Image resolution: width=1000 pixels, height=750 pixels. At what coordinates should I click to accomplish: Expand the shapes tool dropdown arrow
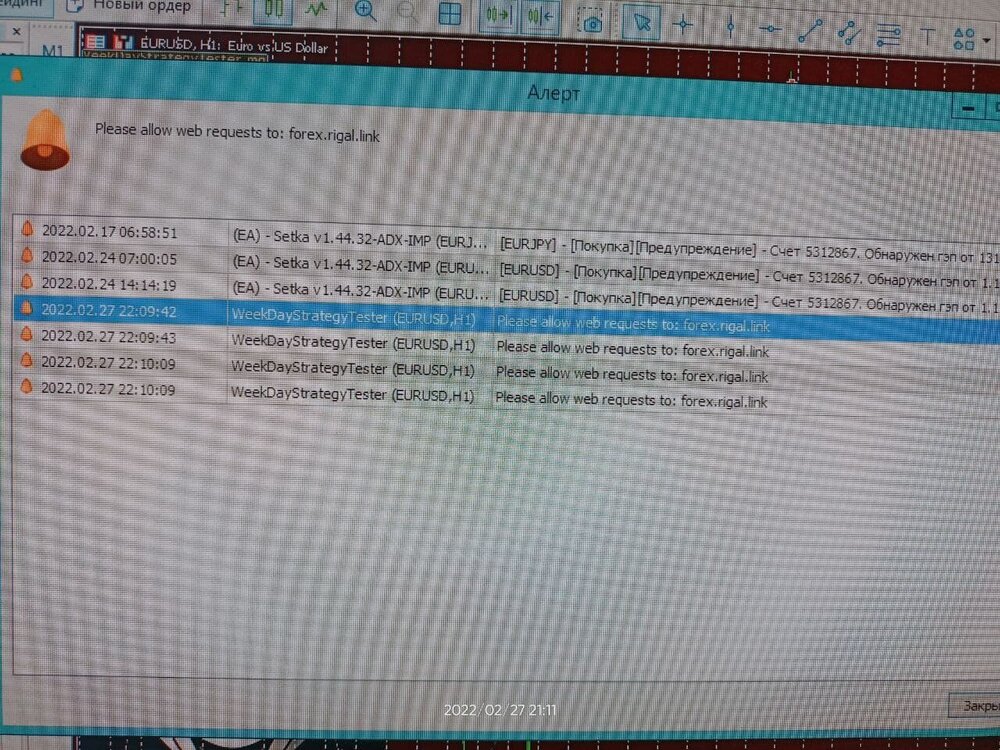click(x=987, y=40)
